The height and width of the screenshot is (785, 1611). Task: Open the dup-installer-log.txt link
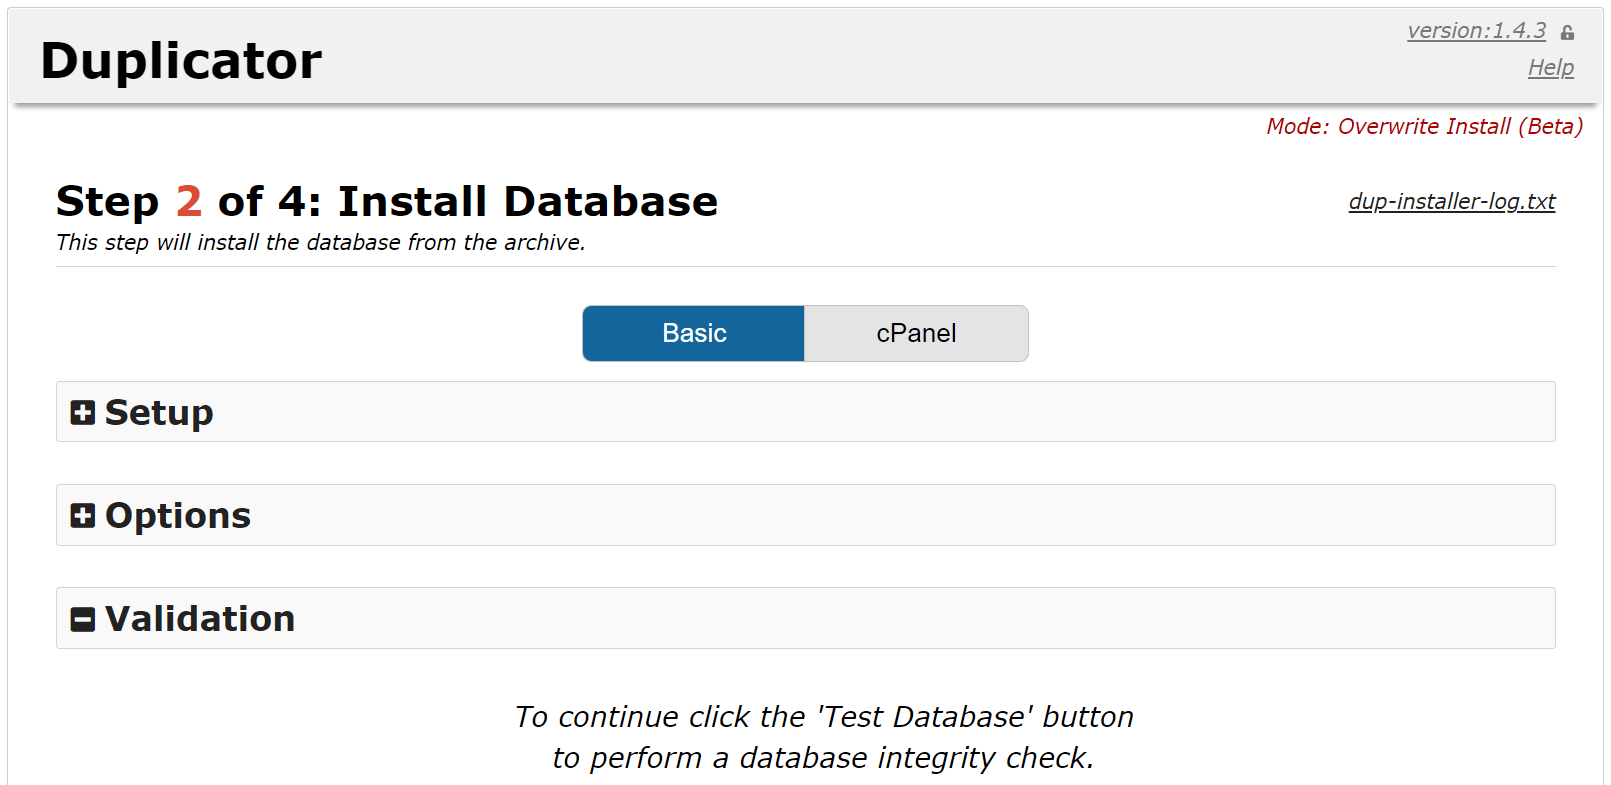tap(1451, 201)
